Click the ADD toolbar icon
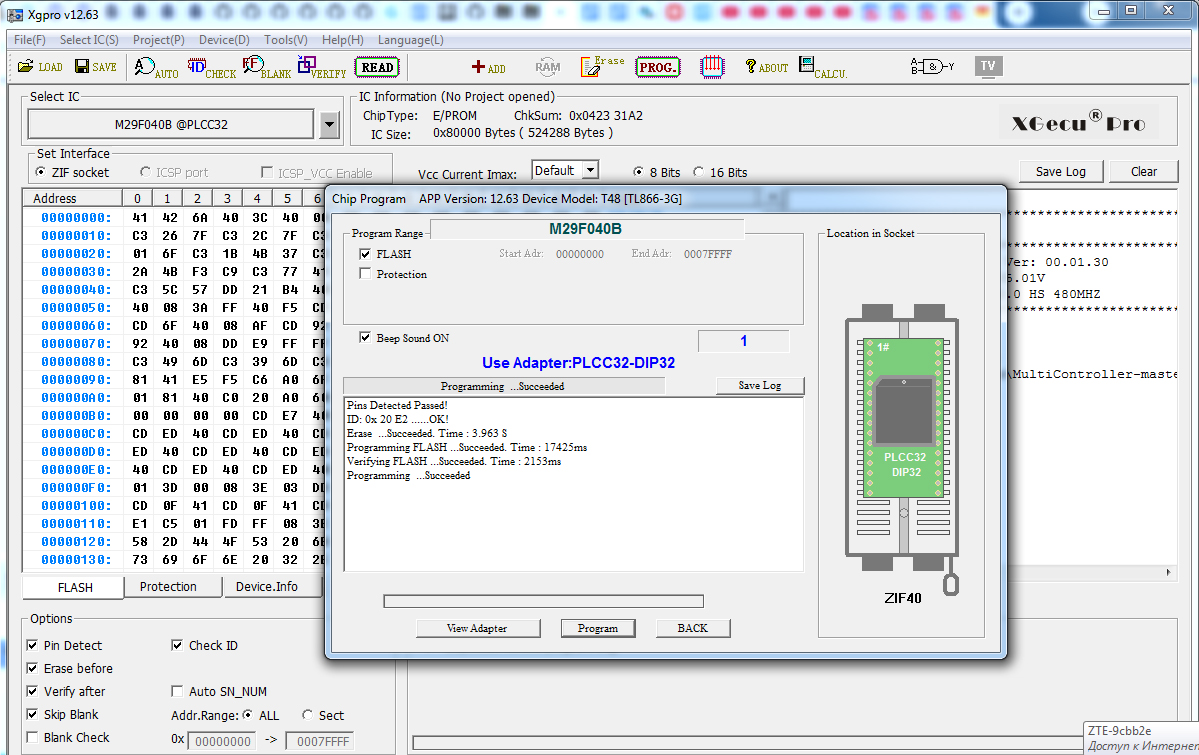Viewport: 1199px width, 755px height. [x=489, y=67]
